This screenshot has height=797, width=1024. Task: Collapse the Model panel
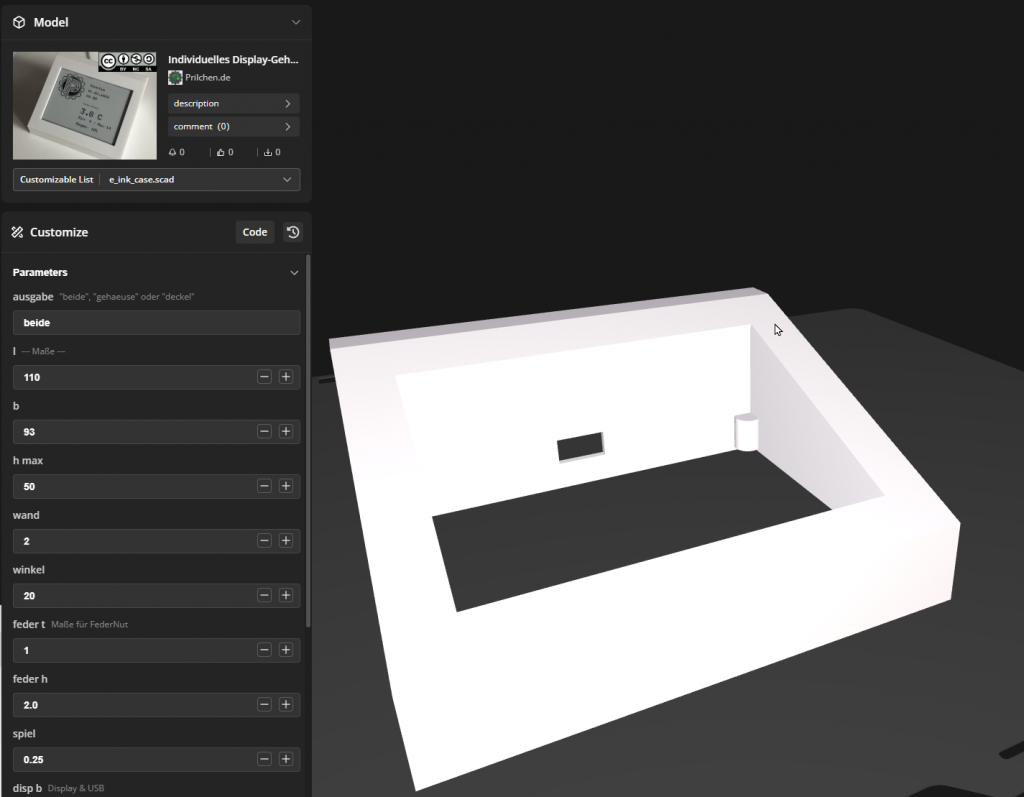tap(295, 22)
